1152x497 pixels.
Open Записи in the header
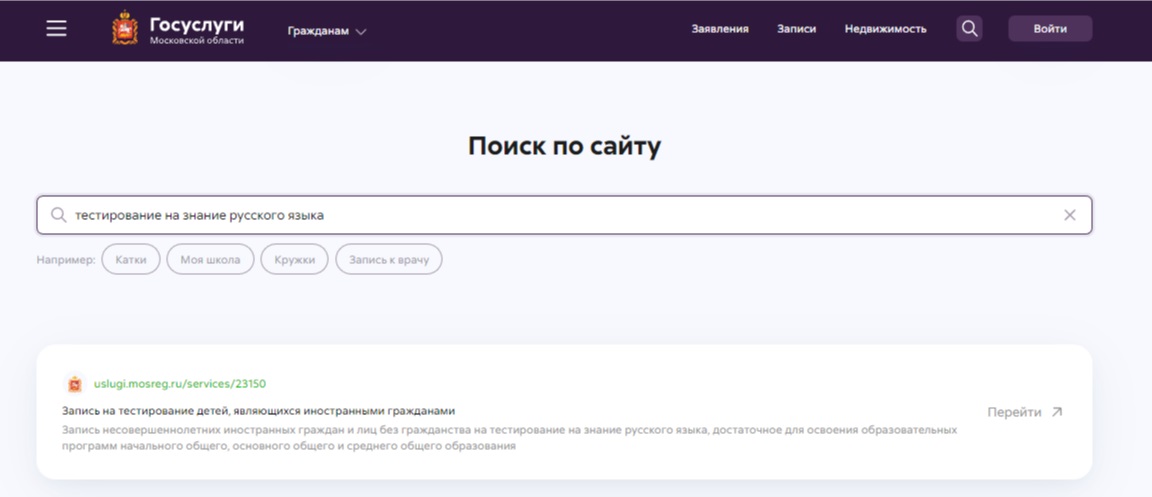click(796, 29)
